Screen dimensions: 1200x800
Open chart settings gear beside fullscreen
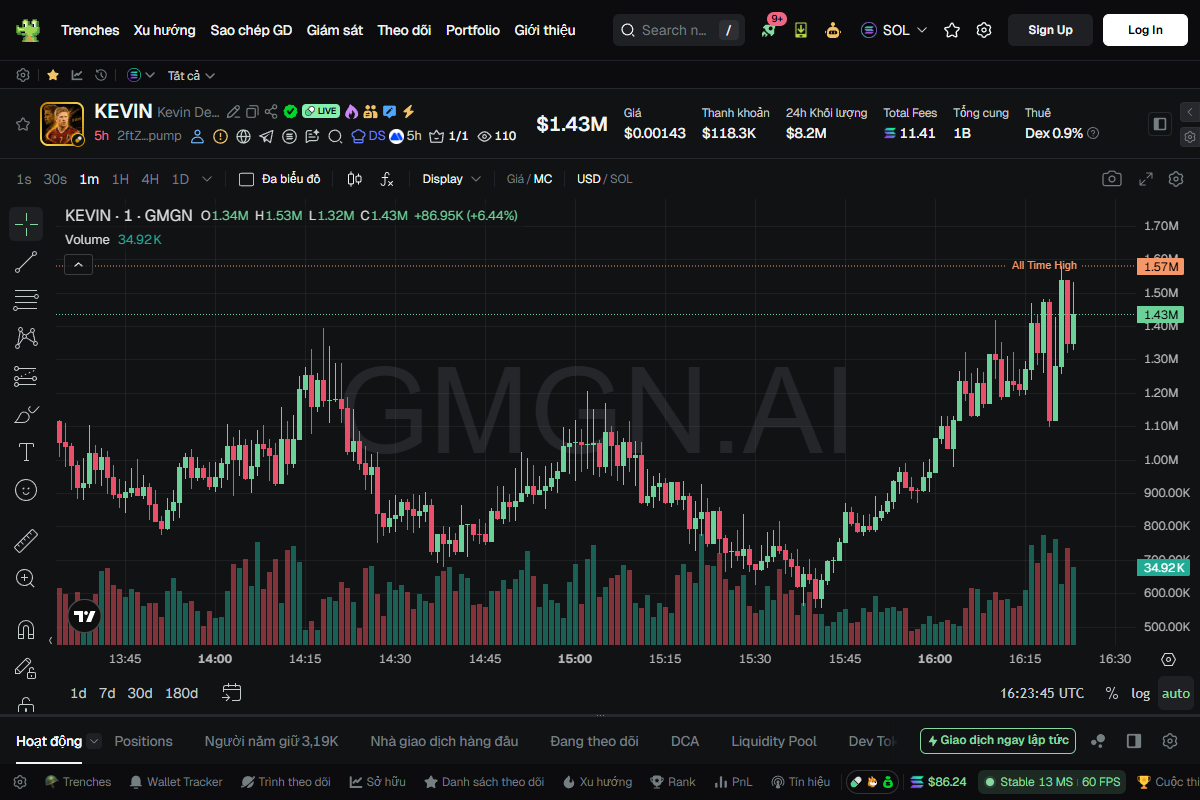[1176, 179]
